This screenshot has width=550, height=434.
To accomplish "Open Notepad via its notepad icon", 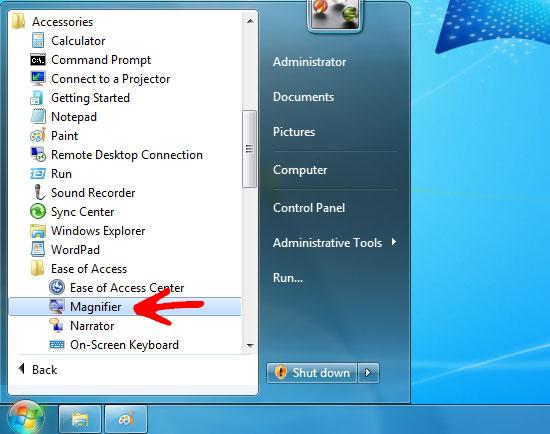I will click(x=38, y=116).
